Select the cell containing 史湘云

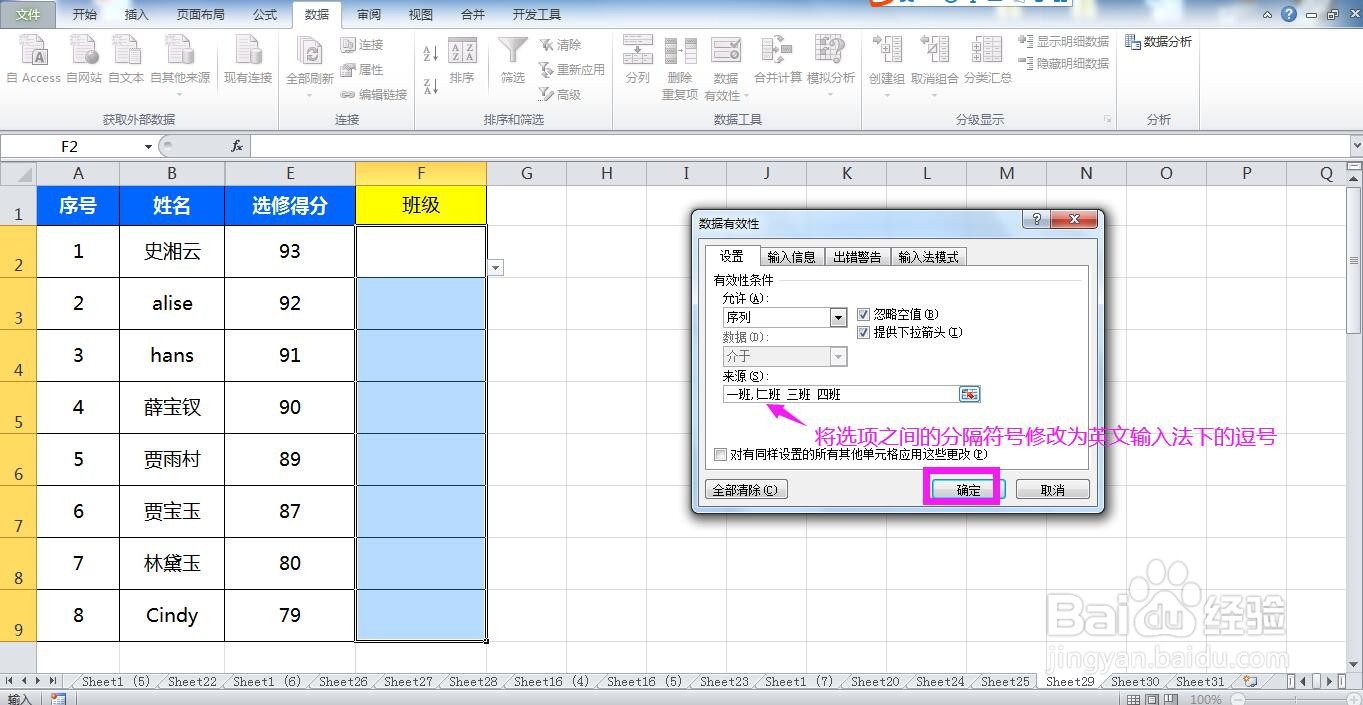coord(172,251)
